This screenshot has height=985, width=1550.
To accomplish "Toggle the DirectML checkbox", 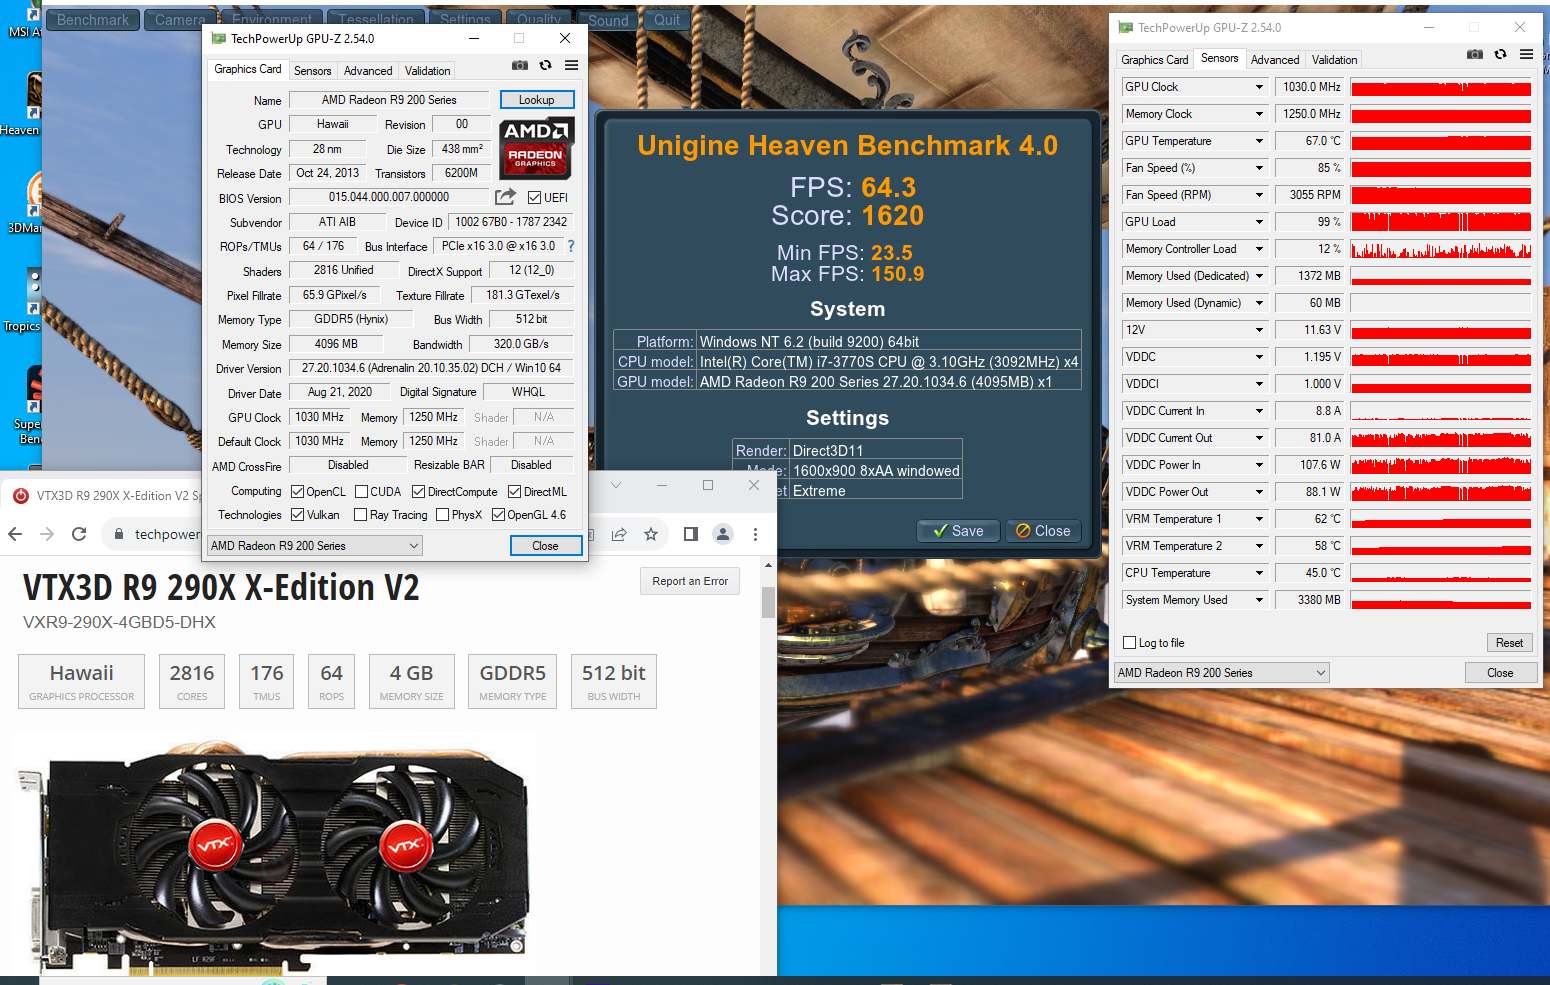I will click(x=514, y=492).
